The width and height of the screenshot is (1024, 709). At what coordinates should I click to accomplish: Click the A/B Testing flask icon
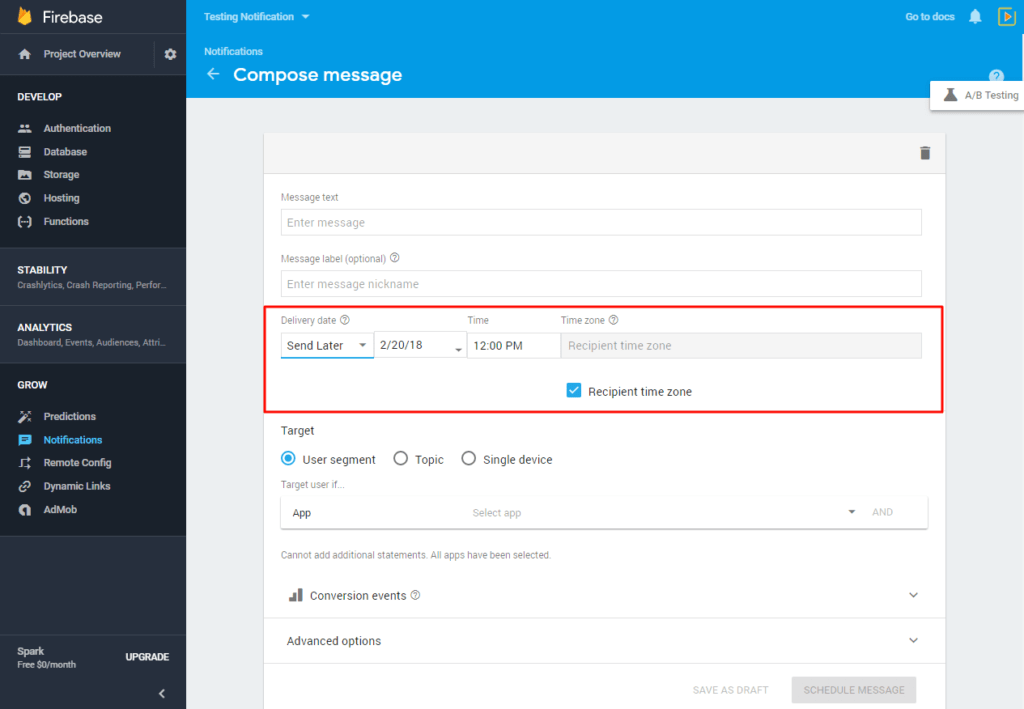coord(951,95)
